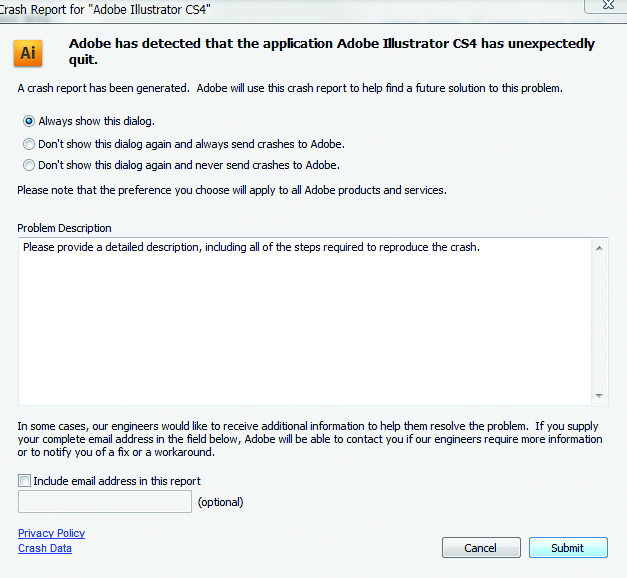Click the note about Adobe products preference
Screen dimensions: 627x578
tap(232, 190)
